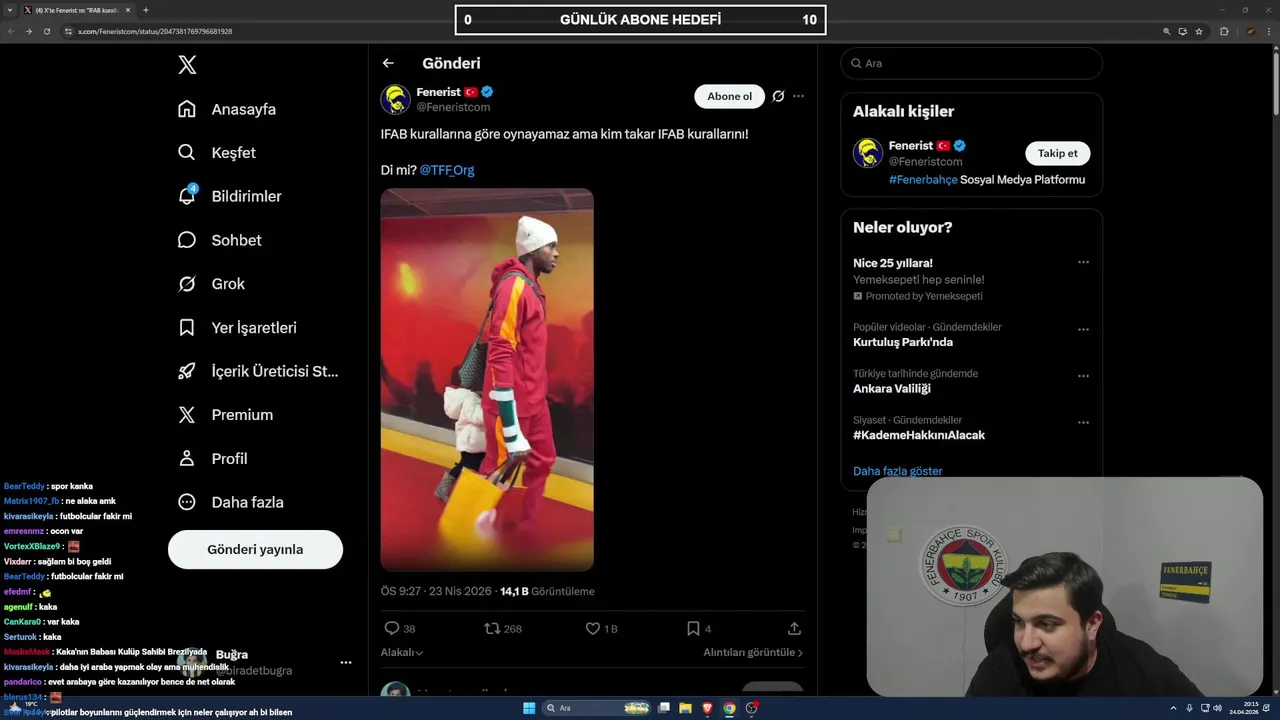This screenshot has width=1280, height=720.
Task: Click the Ara search field on X
Action: click(x=971, y=63)
